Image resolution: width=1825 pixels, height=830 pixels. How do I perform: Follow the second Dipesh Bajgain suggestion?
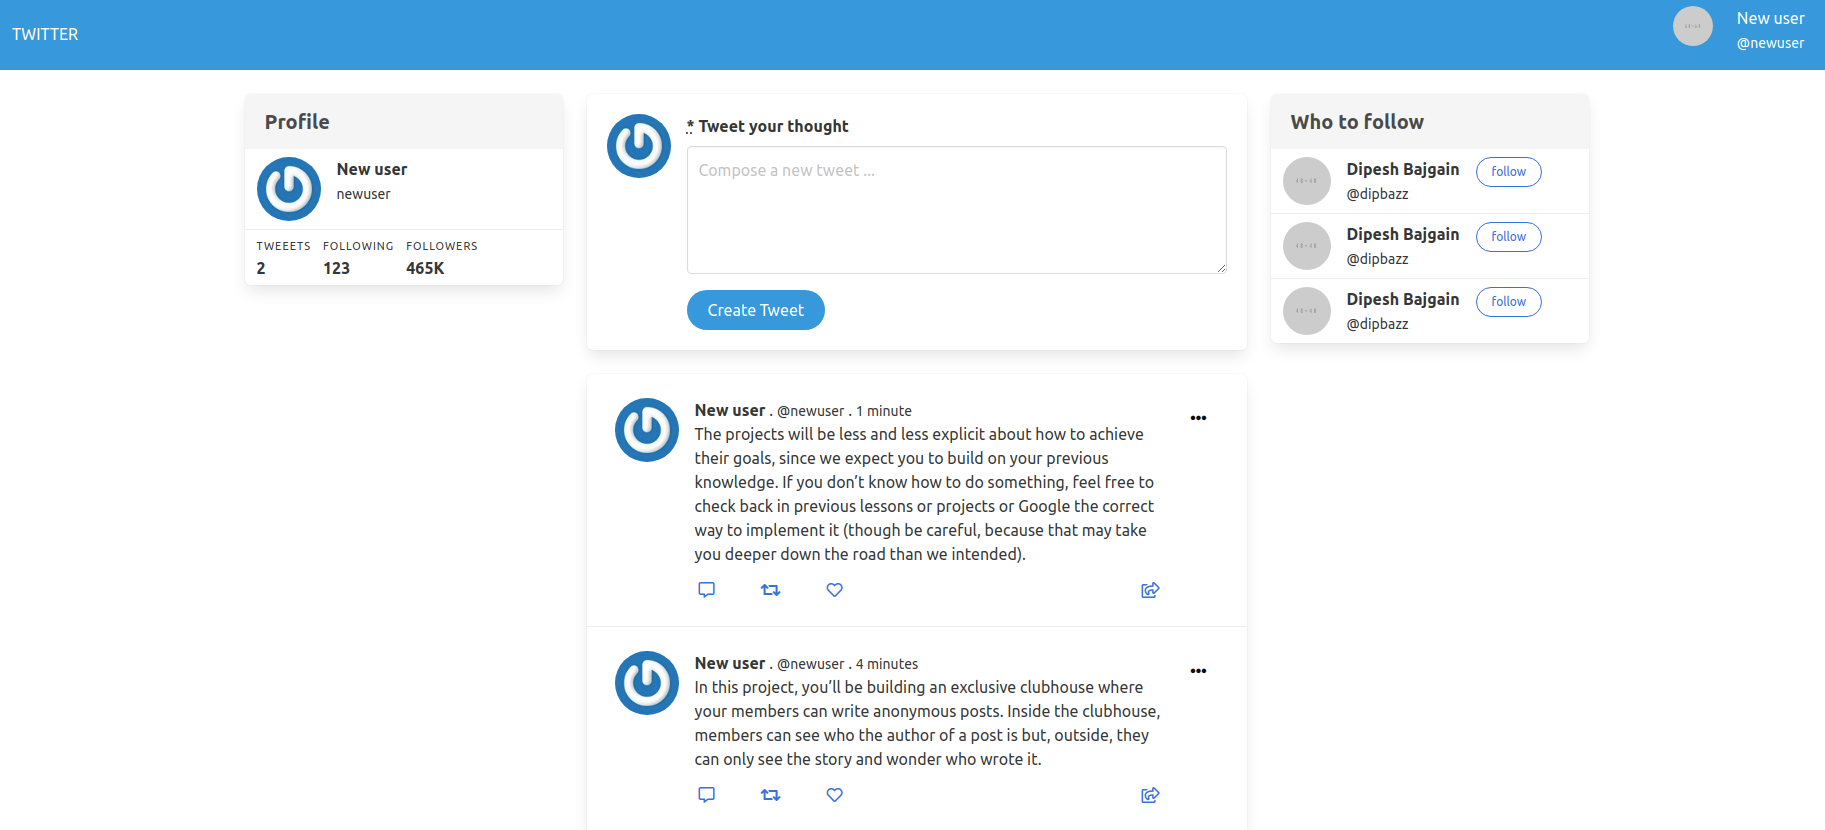click(1508, 237)
